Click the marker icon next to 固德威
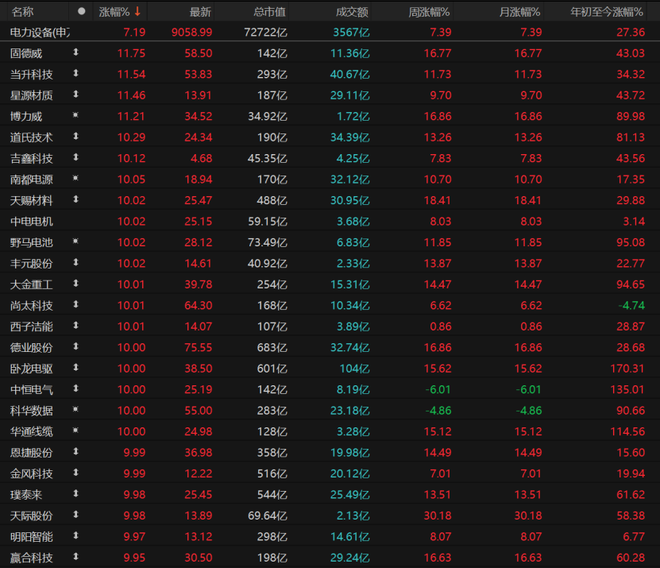 pos(76,52)
